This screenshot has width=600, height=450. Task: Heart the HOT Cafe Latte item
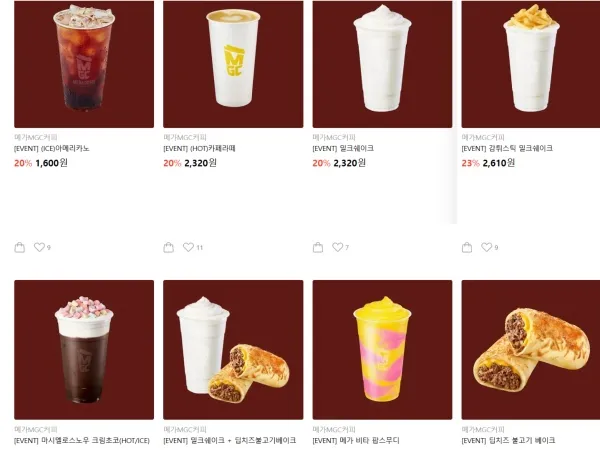tap(188, 247)
